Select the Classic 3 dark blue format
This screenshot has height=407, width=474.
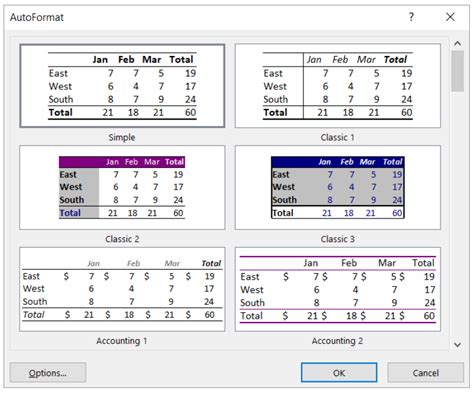[337, 187]
